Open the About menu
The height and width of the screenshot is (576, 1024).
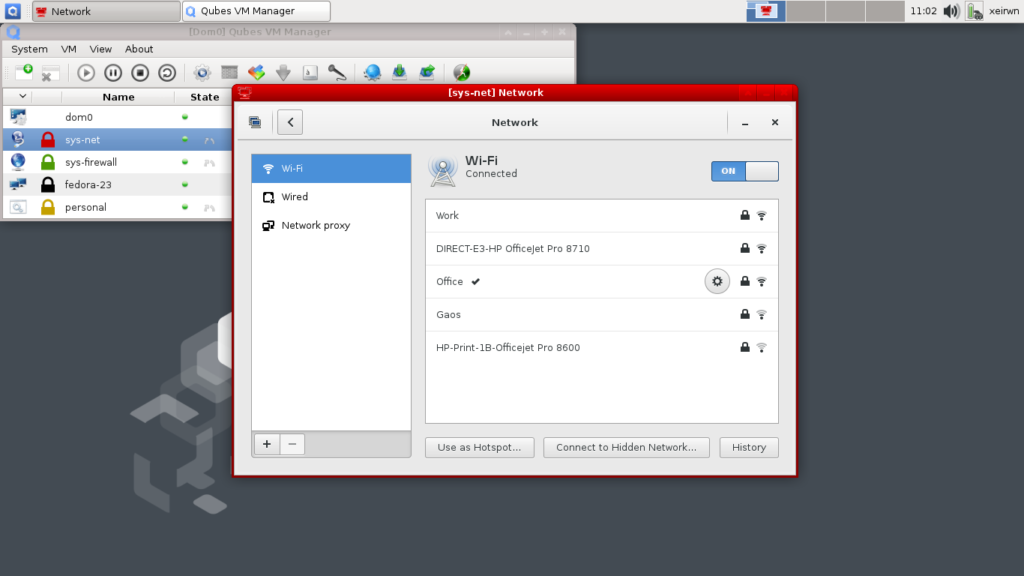[x=139, y=49]
